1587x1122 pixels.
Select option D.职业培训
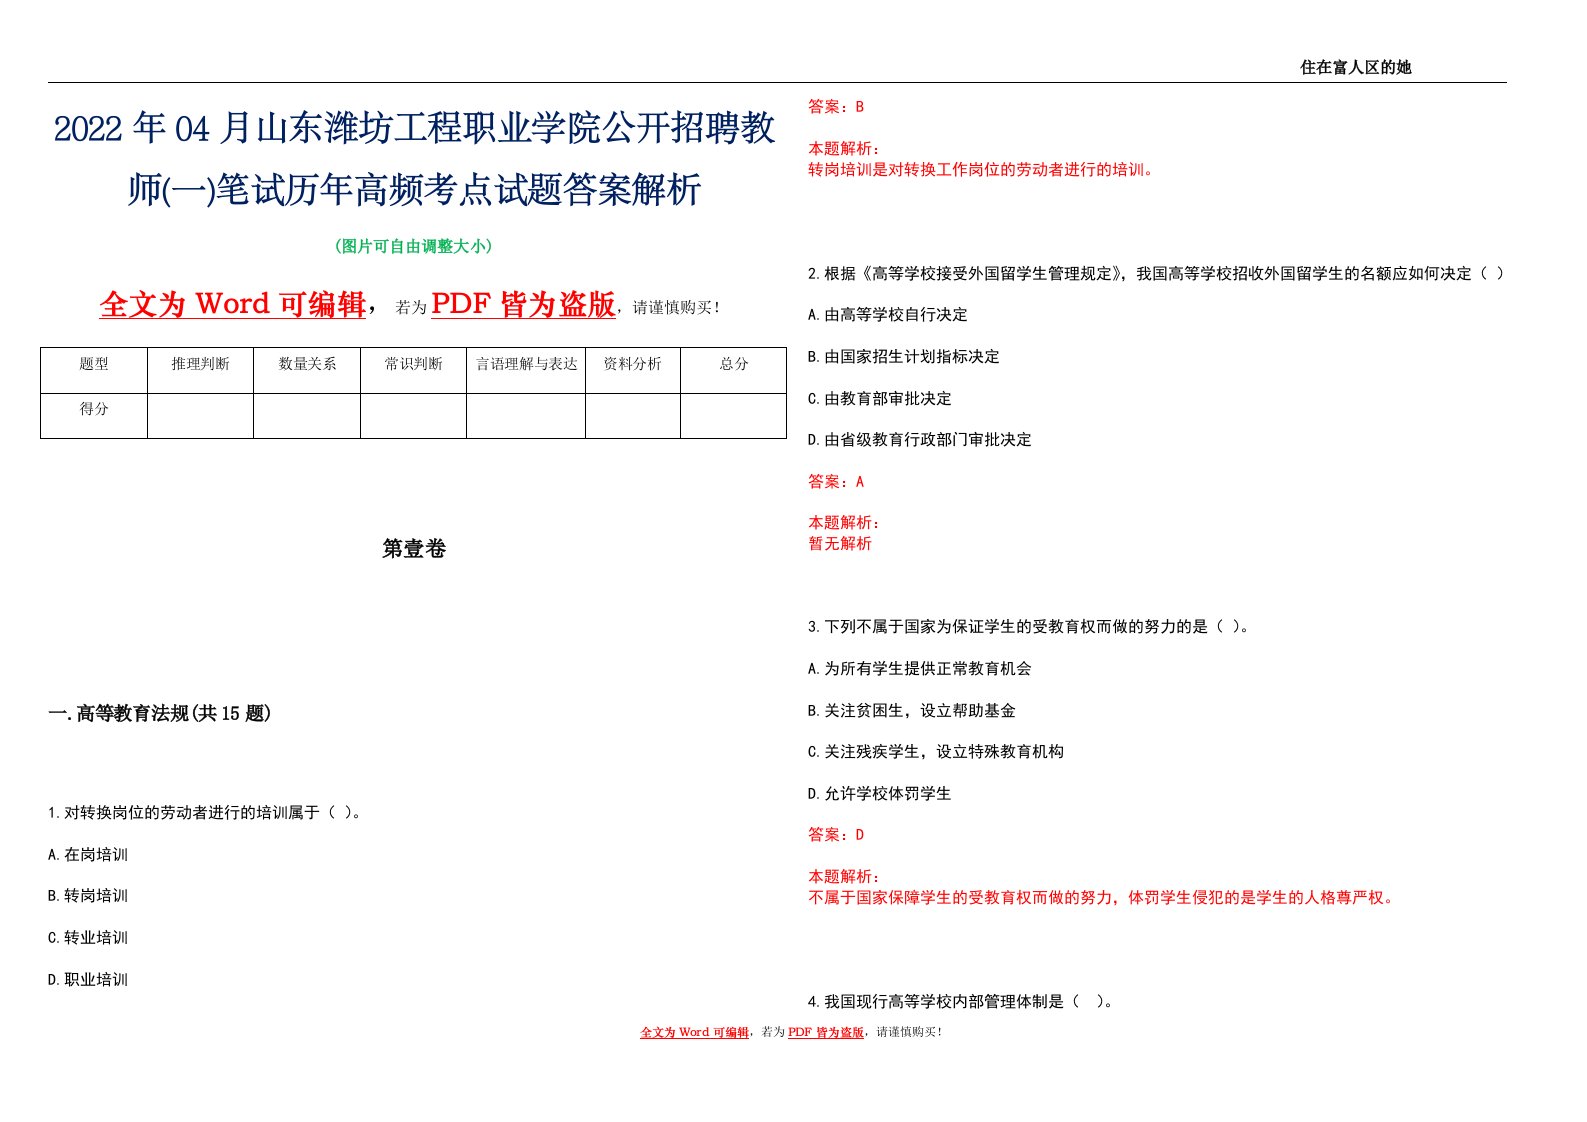coord(88,980)
